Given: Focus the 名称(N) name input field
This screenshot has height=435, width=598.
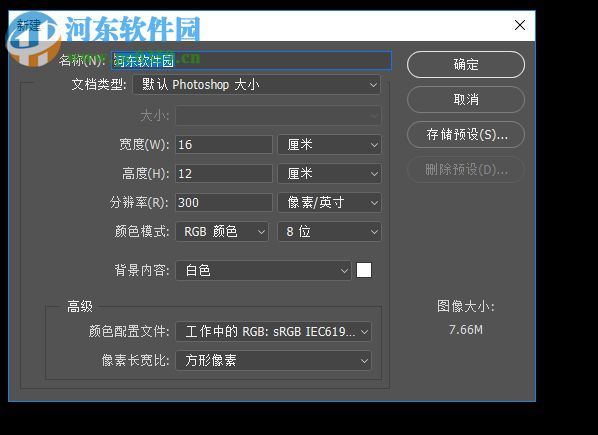Looking at the screenshot, I should coord(251,61).
